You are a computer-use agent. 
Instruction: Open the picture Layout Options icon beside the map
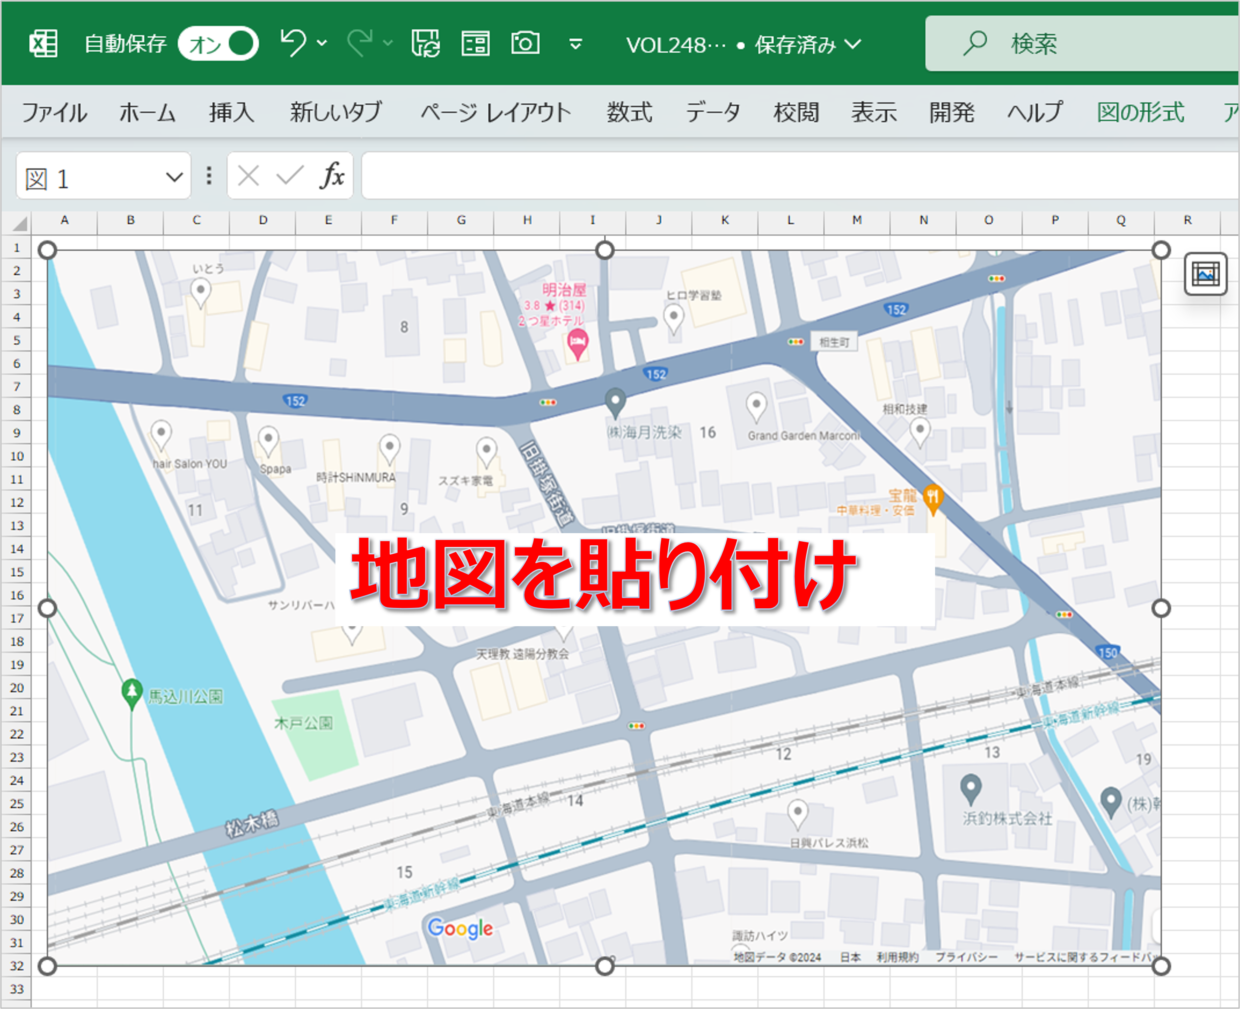tap(1205, 273)
